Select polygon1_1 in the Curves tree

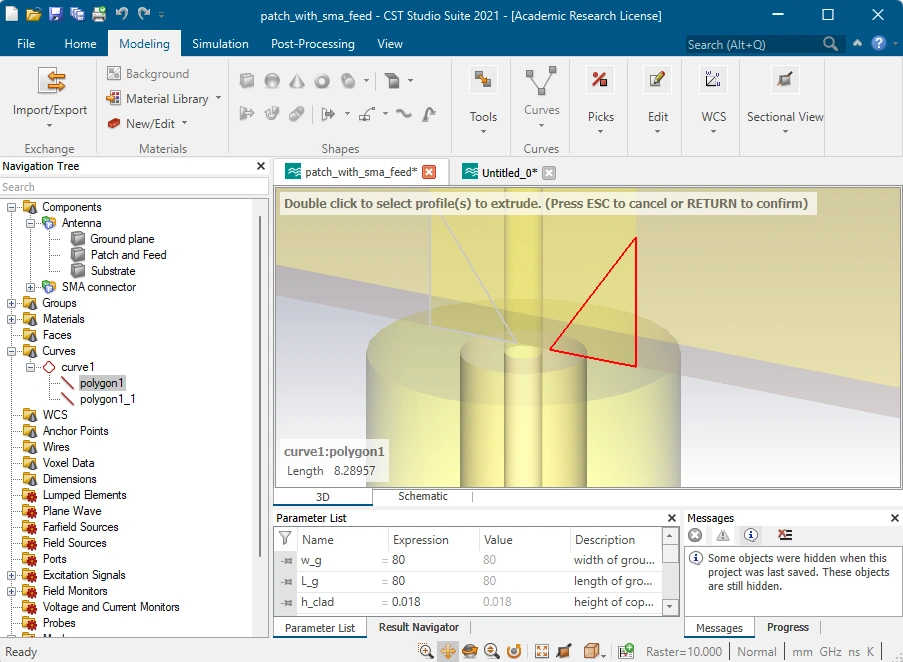pyautogui.click(x=108, y=399)
